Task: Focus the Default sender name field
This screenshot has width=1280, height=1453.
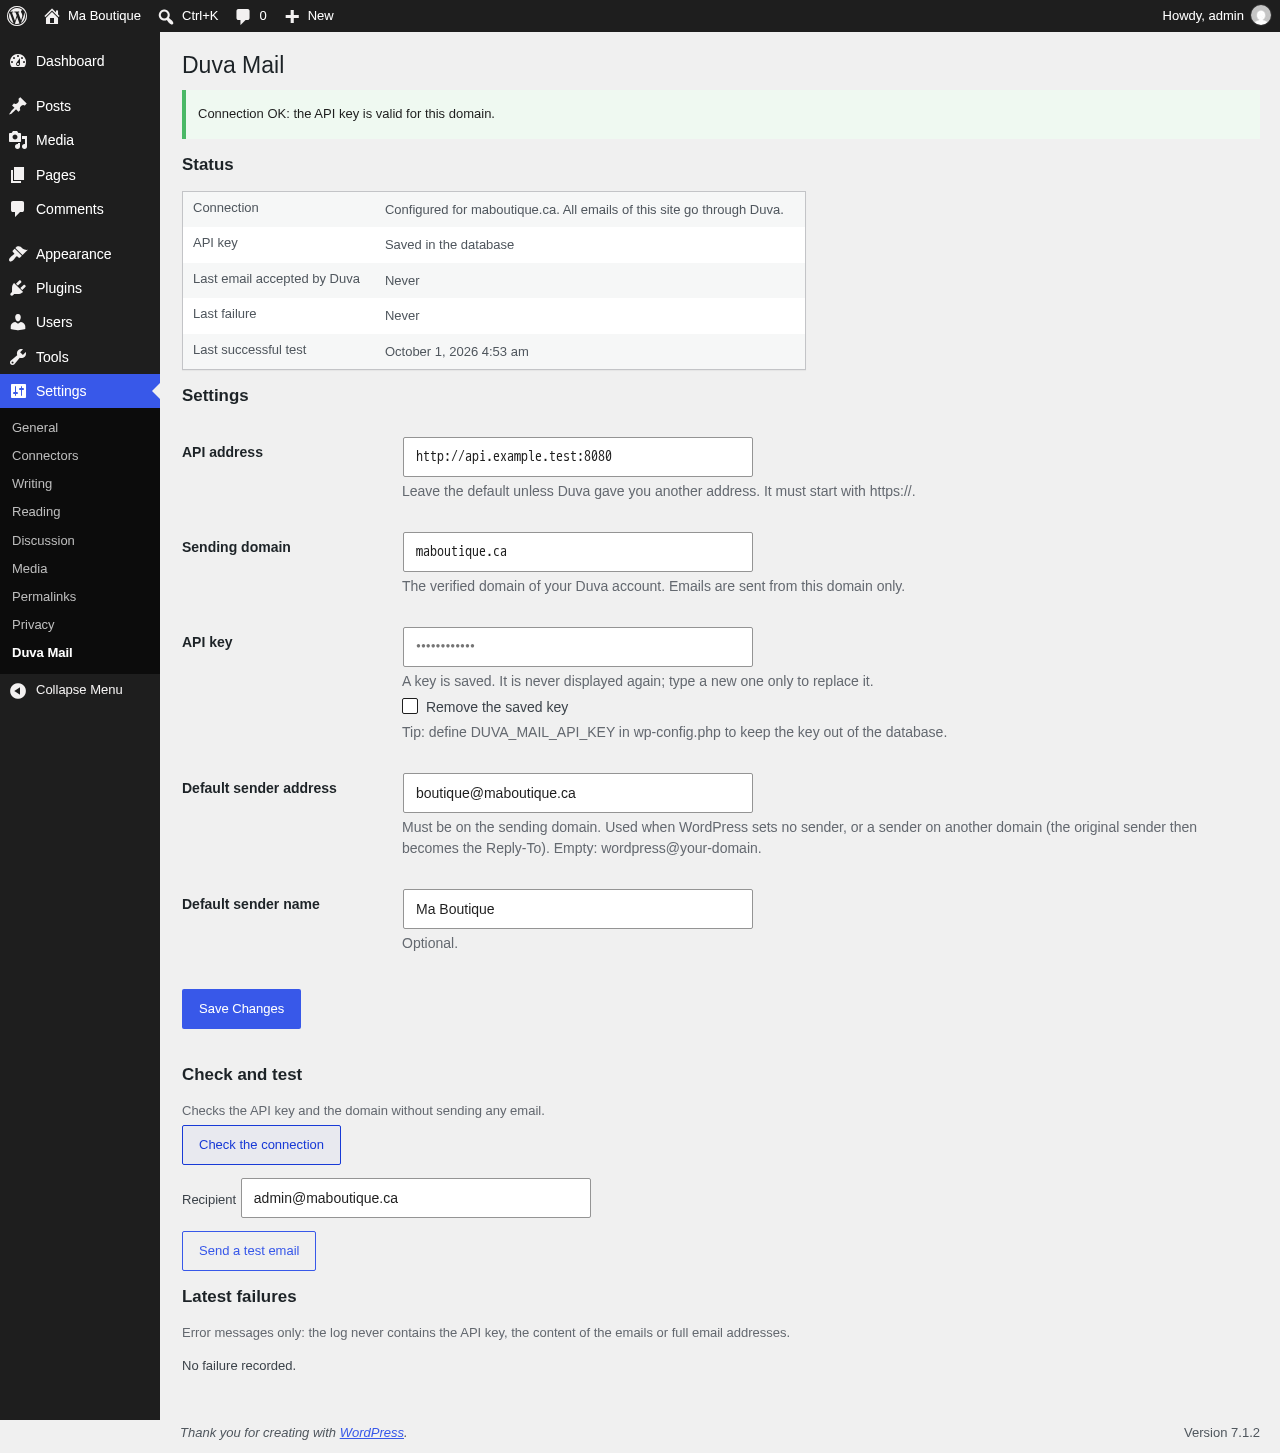Action: pos(578,909)
